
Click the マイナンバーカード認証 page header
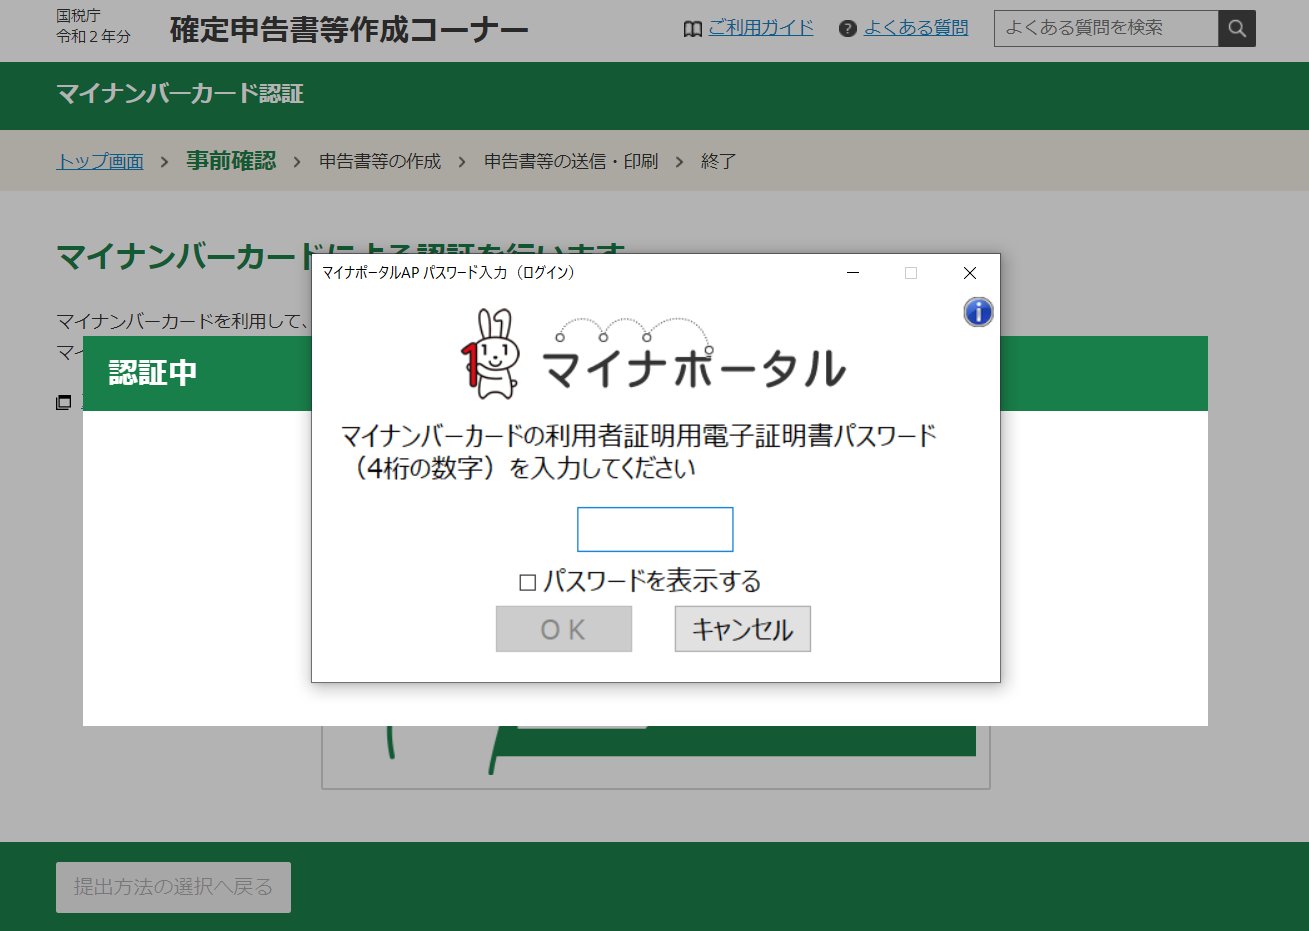point(180,94)
